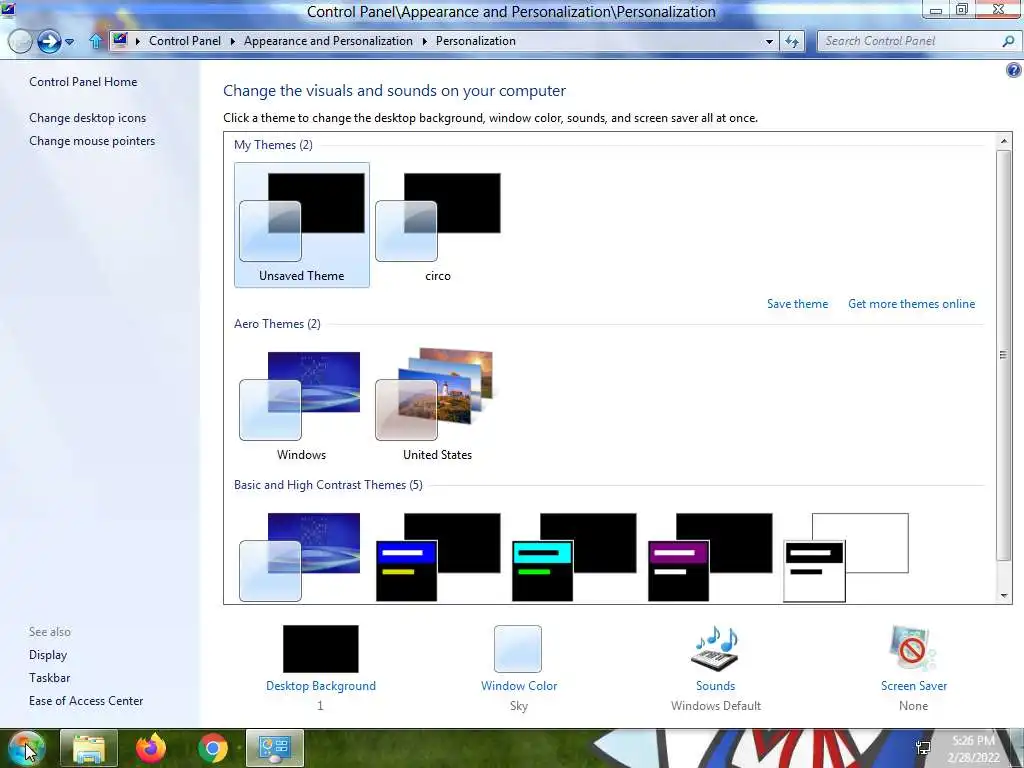Click the Up one level arrow
Viewport: 1024px width, 768px height.
point(95,41)
